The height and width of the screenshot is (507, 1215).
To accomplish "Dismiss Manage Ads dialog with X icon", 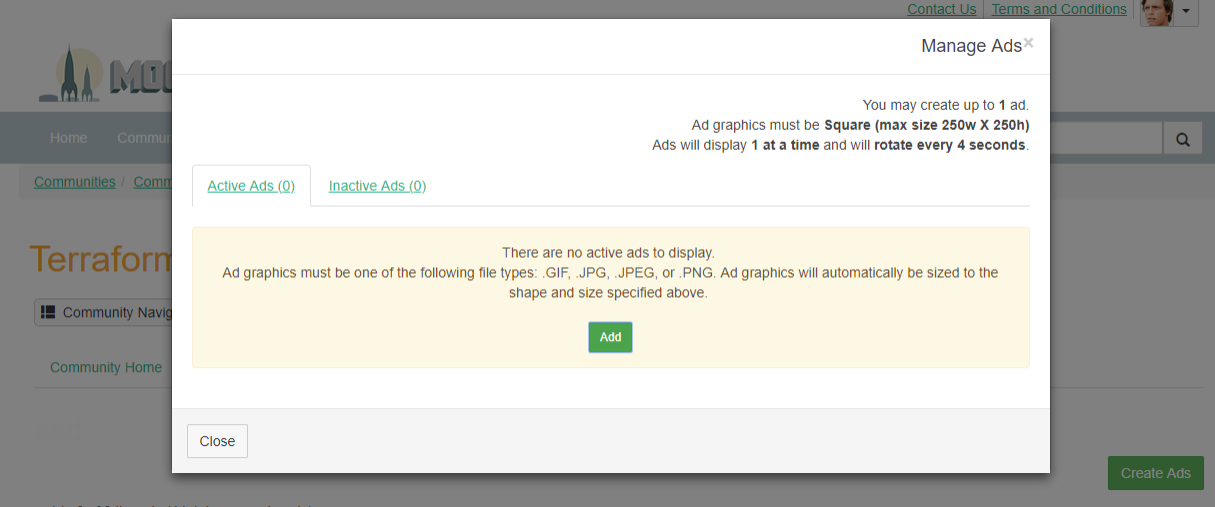I will pyautogui.click(x=1028, y=43).
